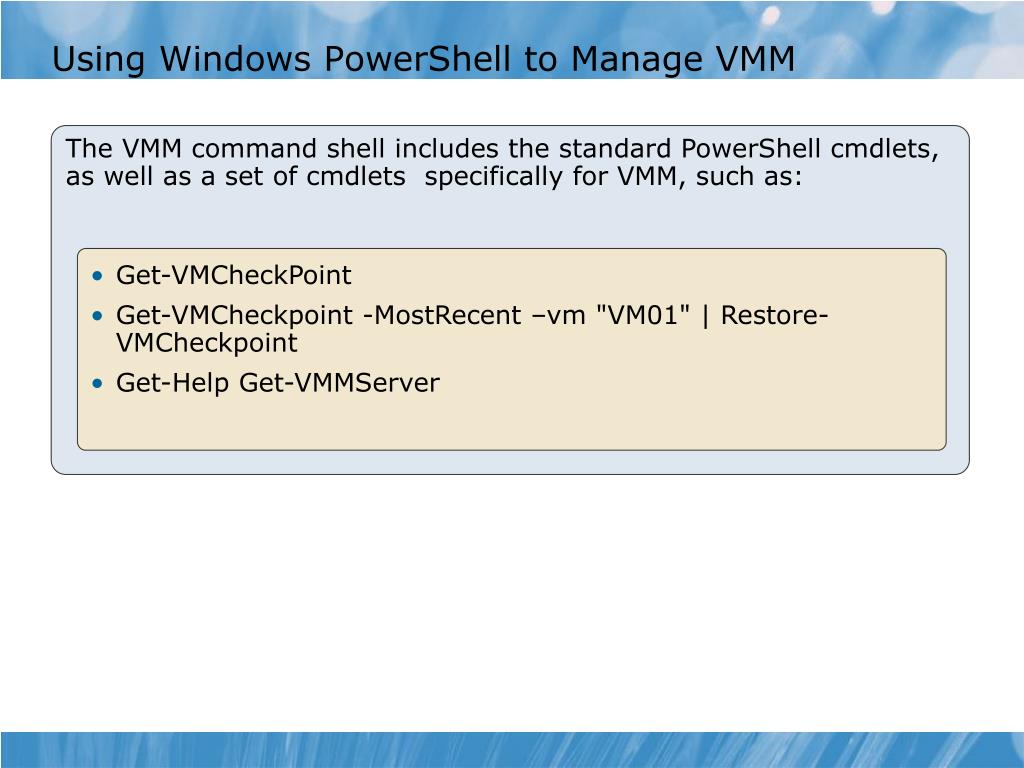Click the bullet dot beside Get-VMCheckPoint
1024x768 pixels.
click(x=98, y=276)
